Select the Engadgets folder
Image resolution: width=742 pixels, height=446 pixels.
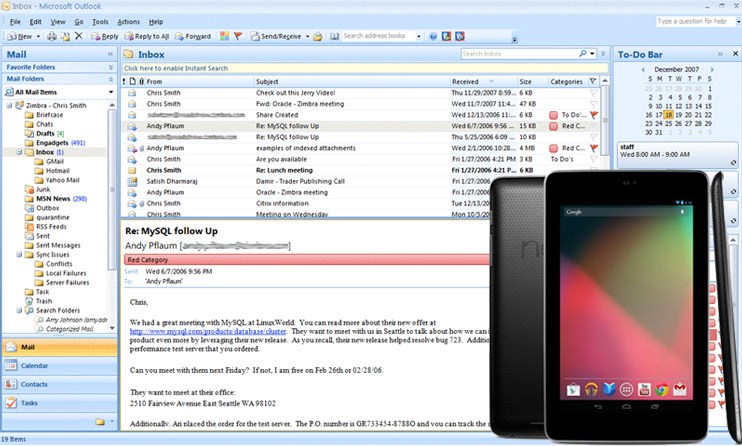point(55,143)
